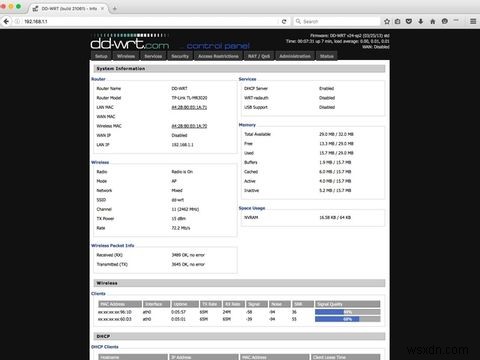
Task: Select the DD-WRT (build 21061) browser tab
Action: point(68,9)
